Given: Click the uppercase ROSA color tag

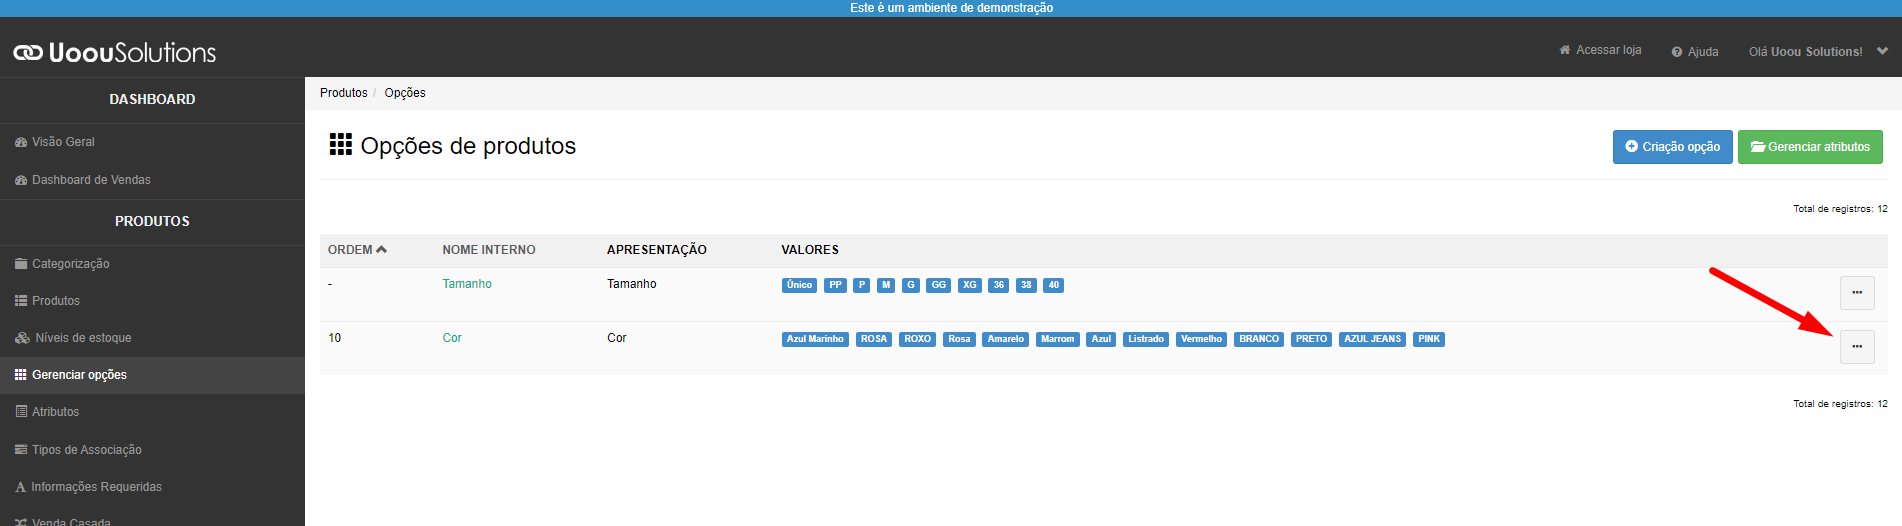Looking at the screenshot, I should (874, 339).
